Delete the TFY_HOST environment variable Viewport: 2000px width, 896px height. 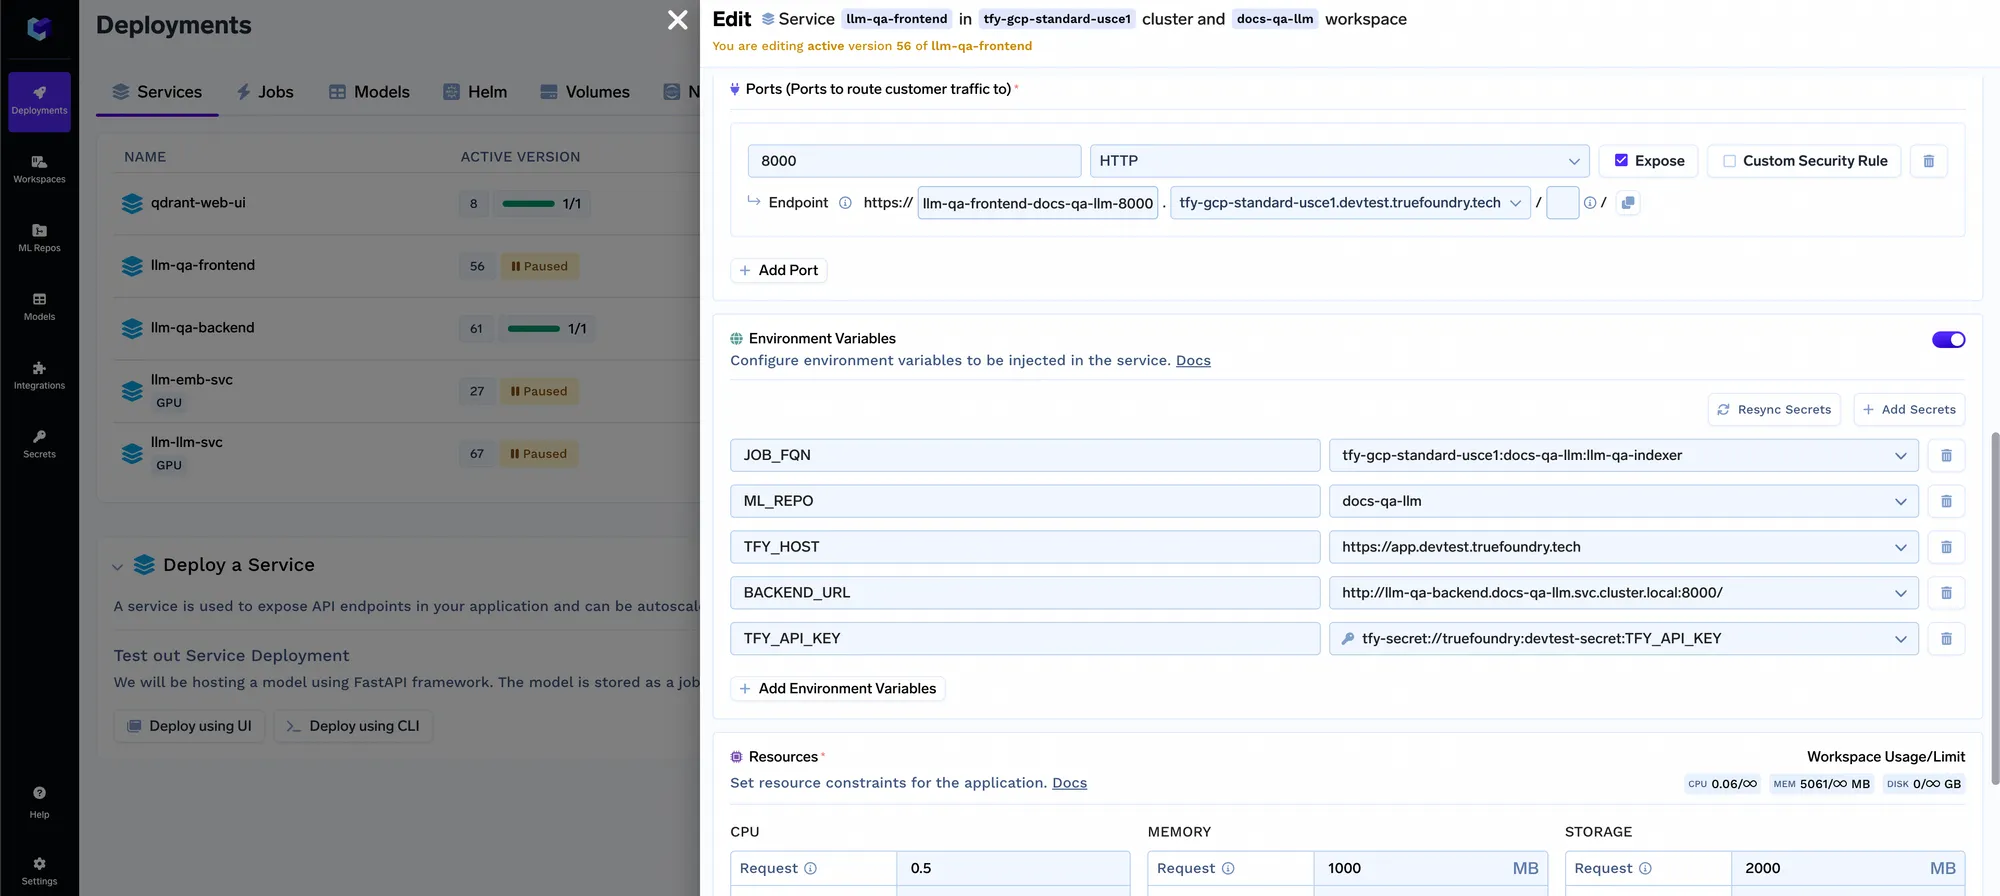point(1946,547)
